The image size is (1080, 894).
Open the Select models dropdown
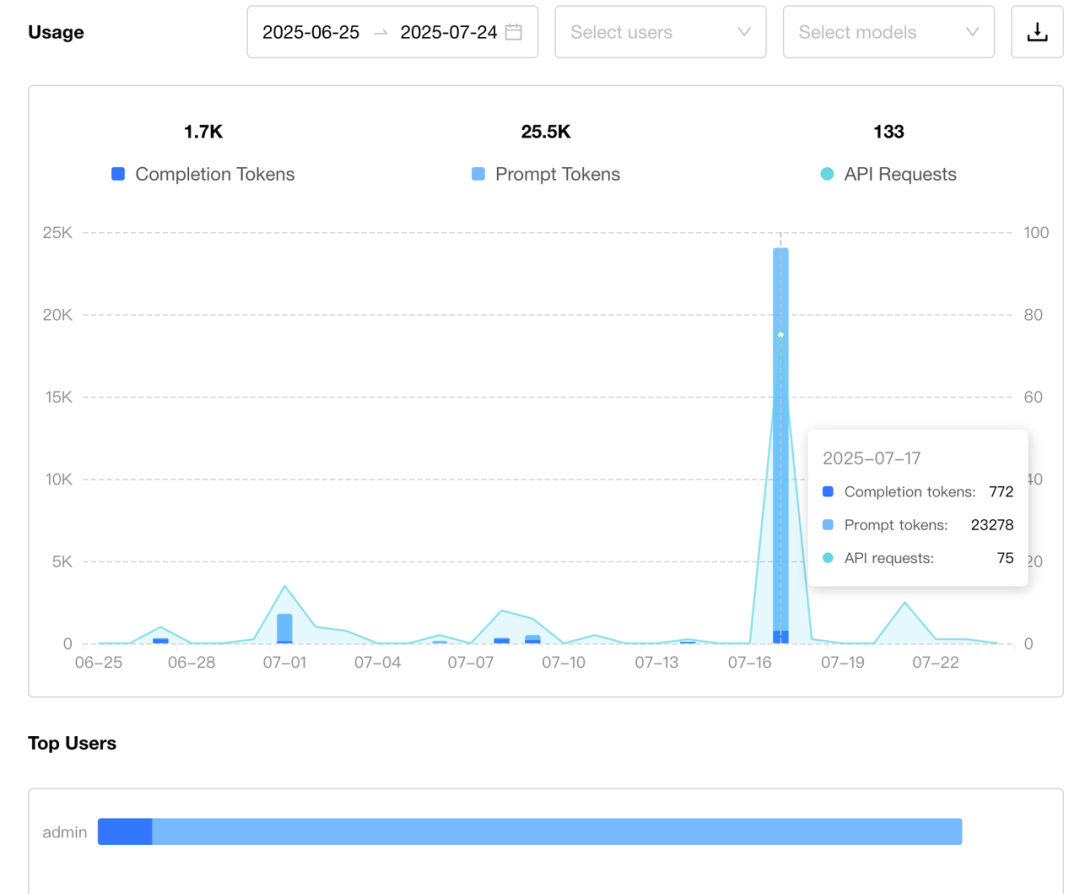tap(889, 32)
